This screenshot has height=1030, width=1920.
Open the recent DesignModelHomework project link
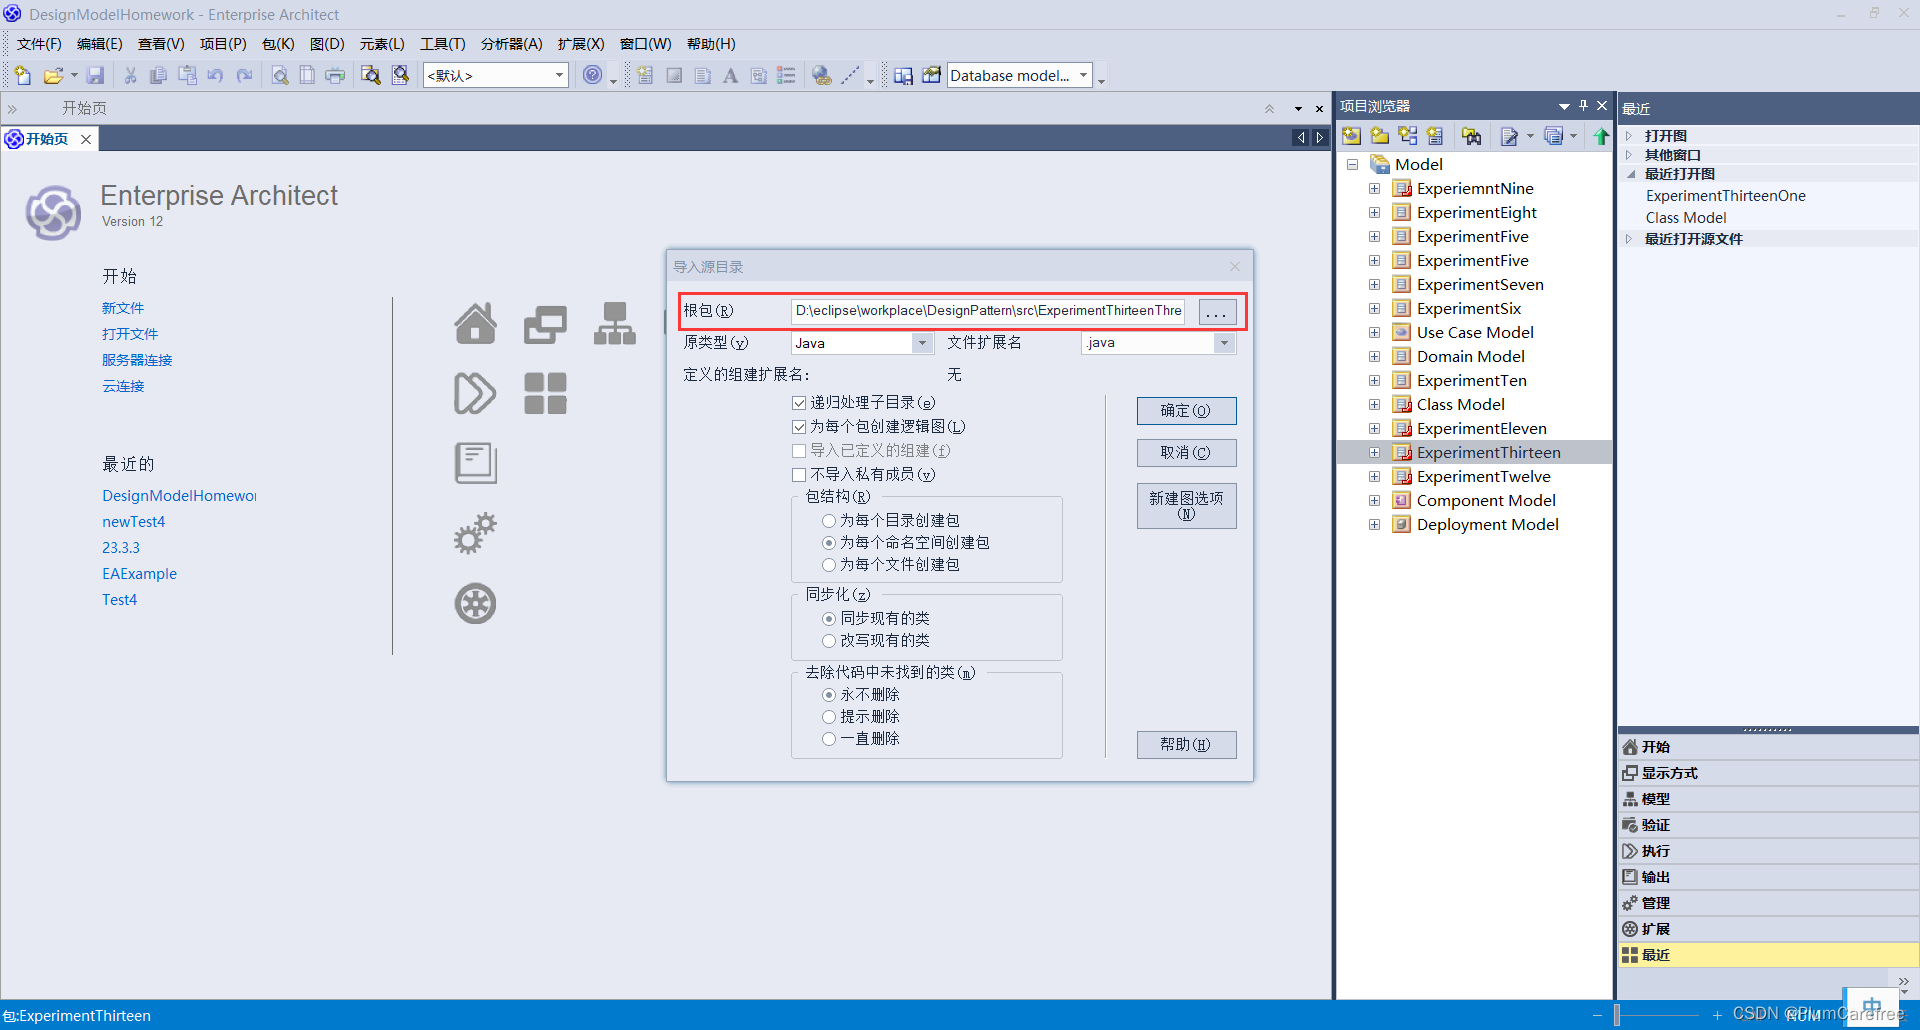179,496
